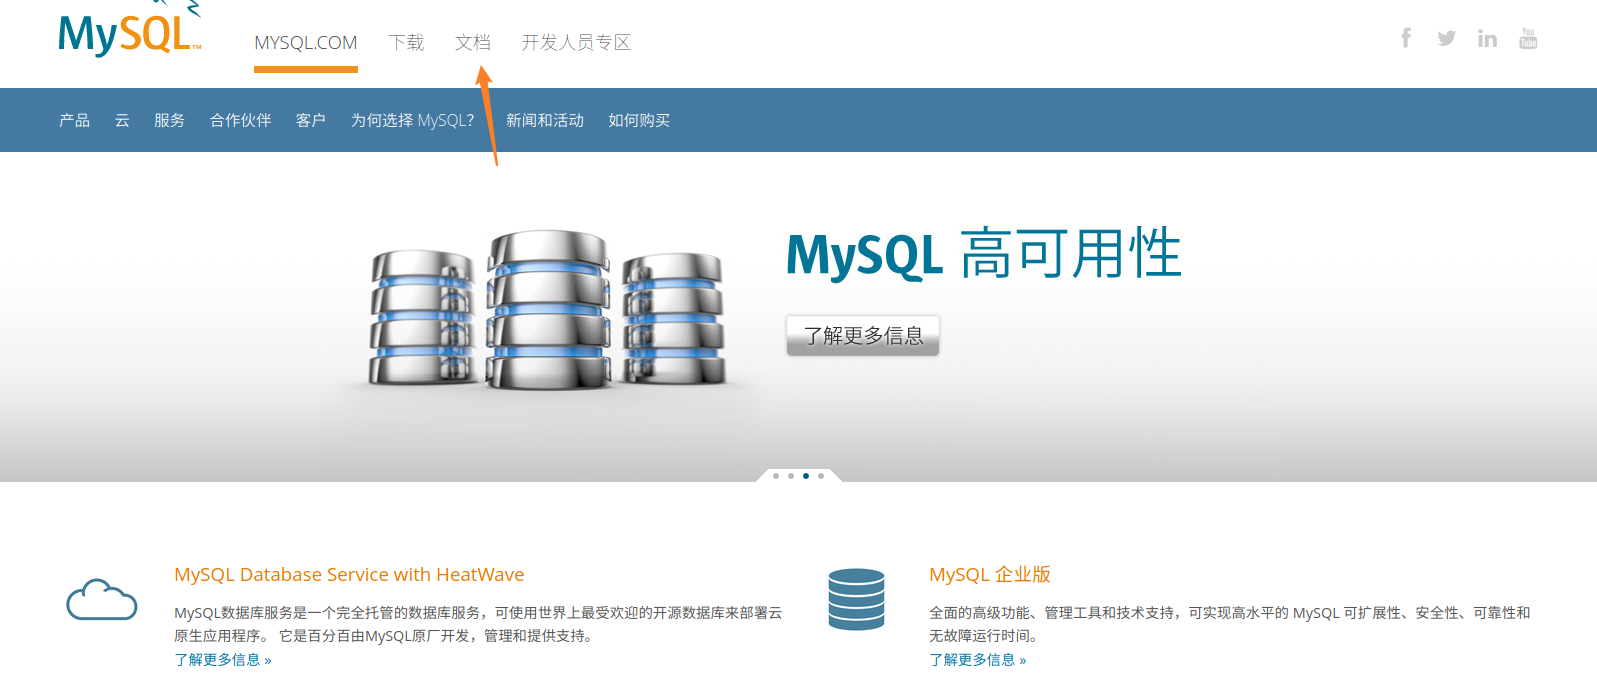
Task: Open the Twitter social icon
Action: click(1446, 38)
